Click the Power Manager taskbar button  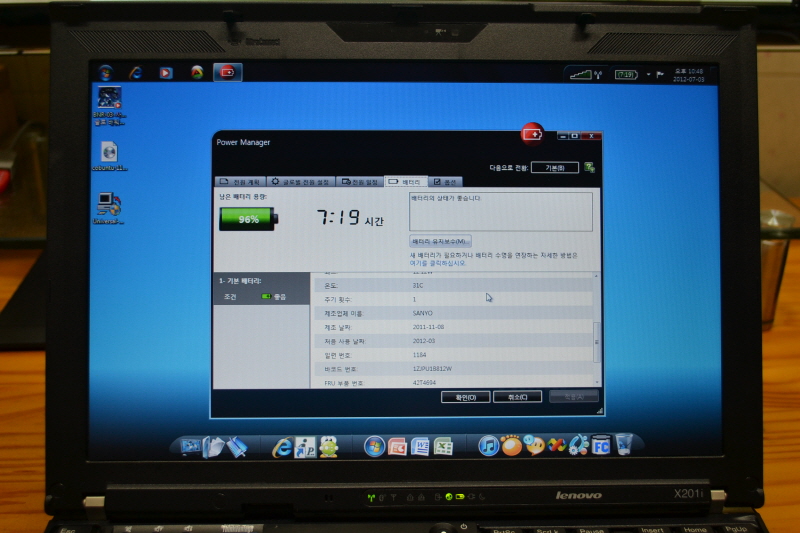point(227,72)
